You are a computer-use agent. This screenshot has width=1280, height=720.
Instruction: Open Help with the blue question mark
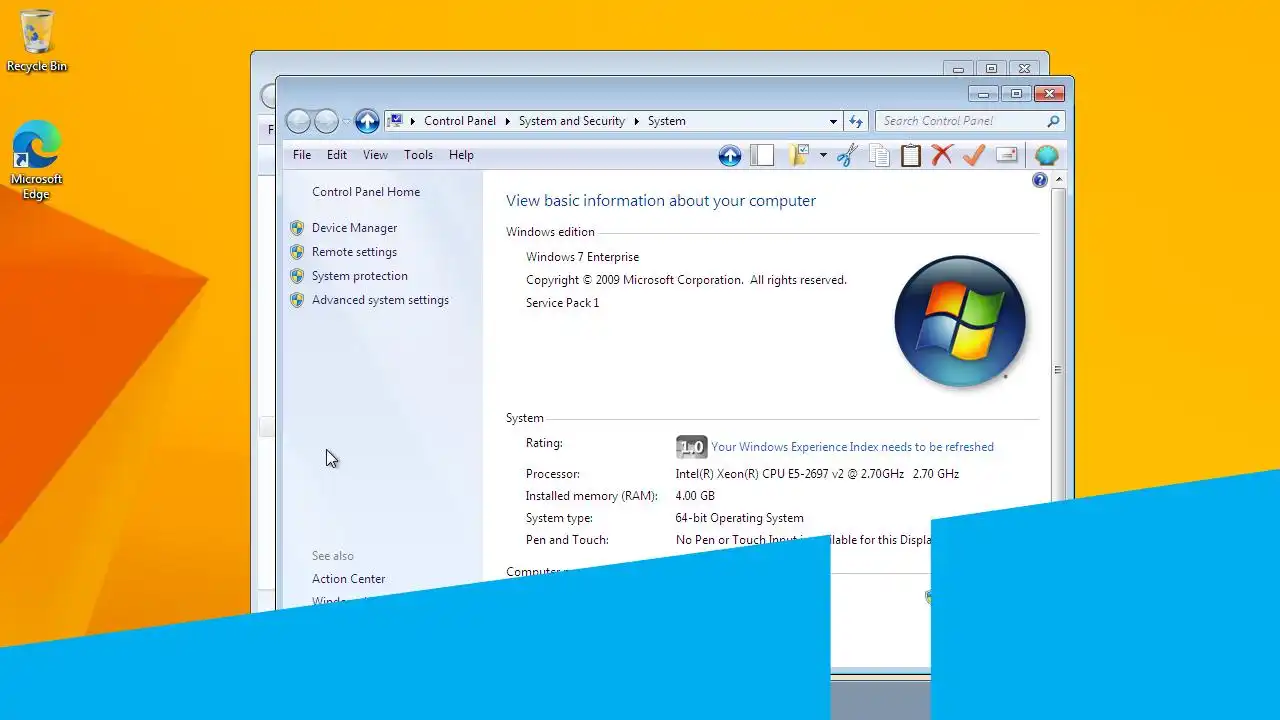1040,180
